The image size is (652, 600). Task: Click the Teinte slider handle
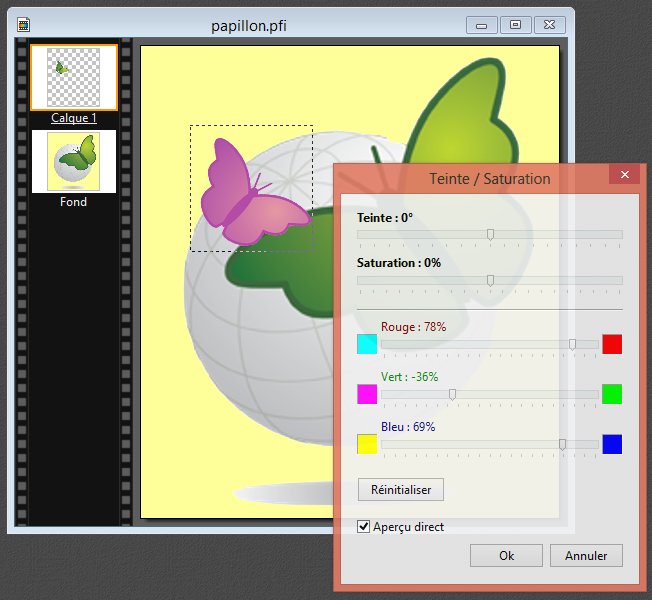pos(490,234)
